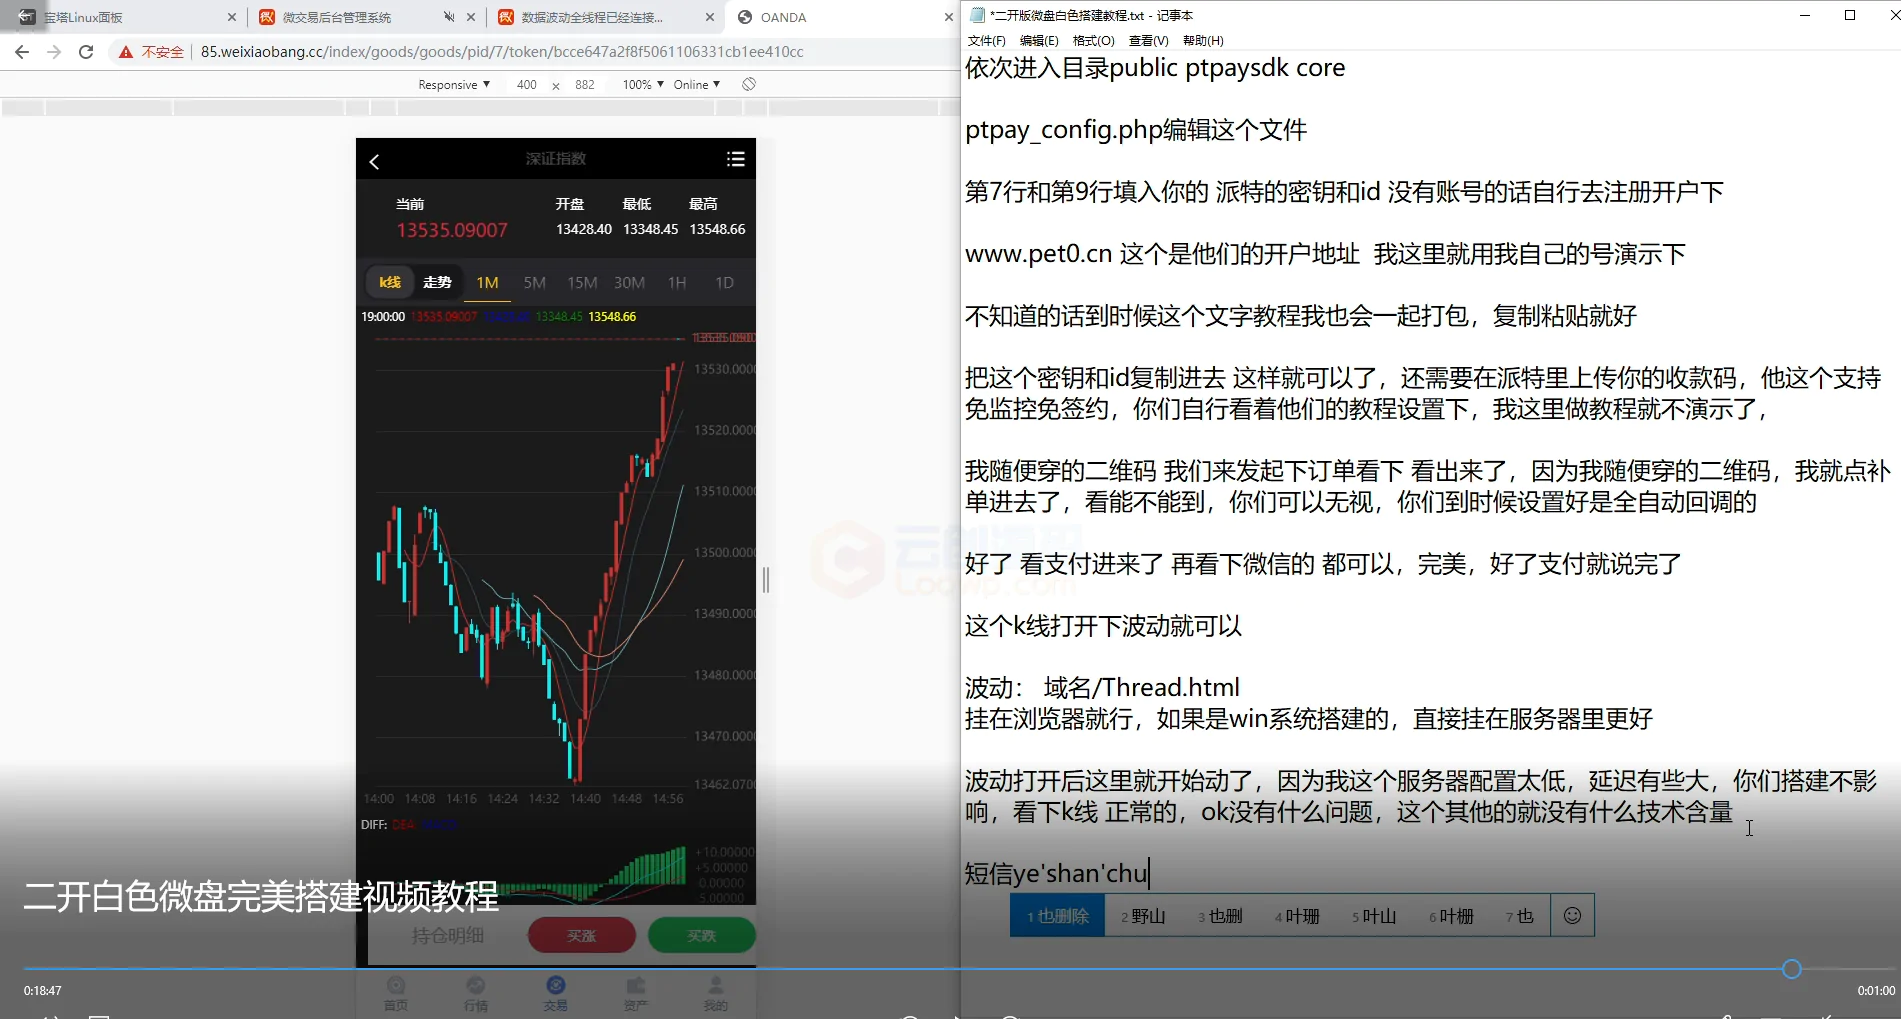
Task: Open Notepad 文件(F) menu
Action: [987, 41]
